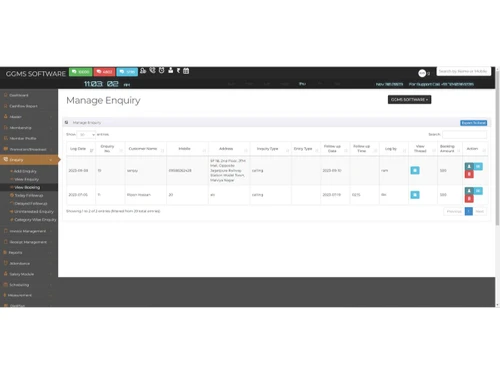Delete the Ripon Hossain enquiry with red icon
Screen dimensions: 500x375
(469, 199)
